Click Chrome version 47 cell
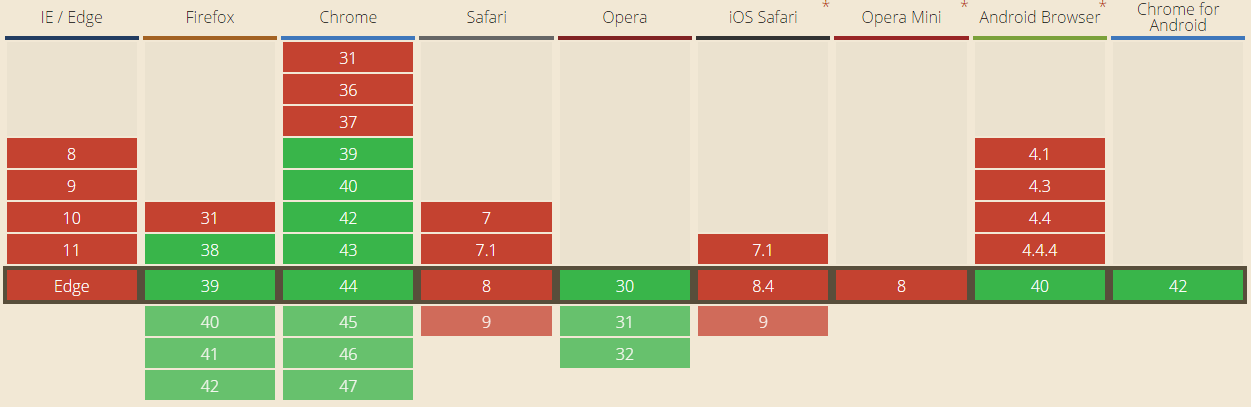This screenshot has width=1251, height=407. click(348, 385)
